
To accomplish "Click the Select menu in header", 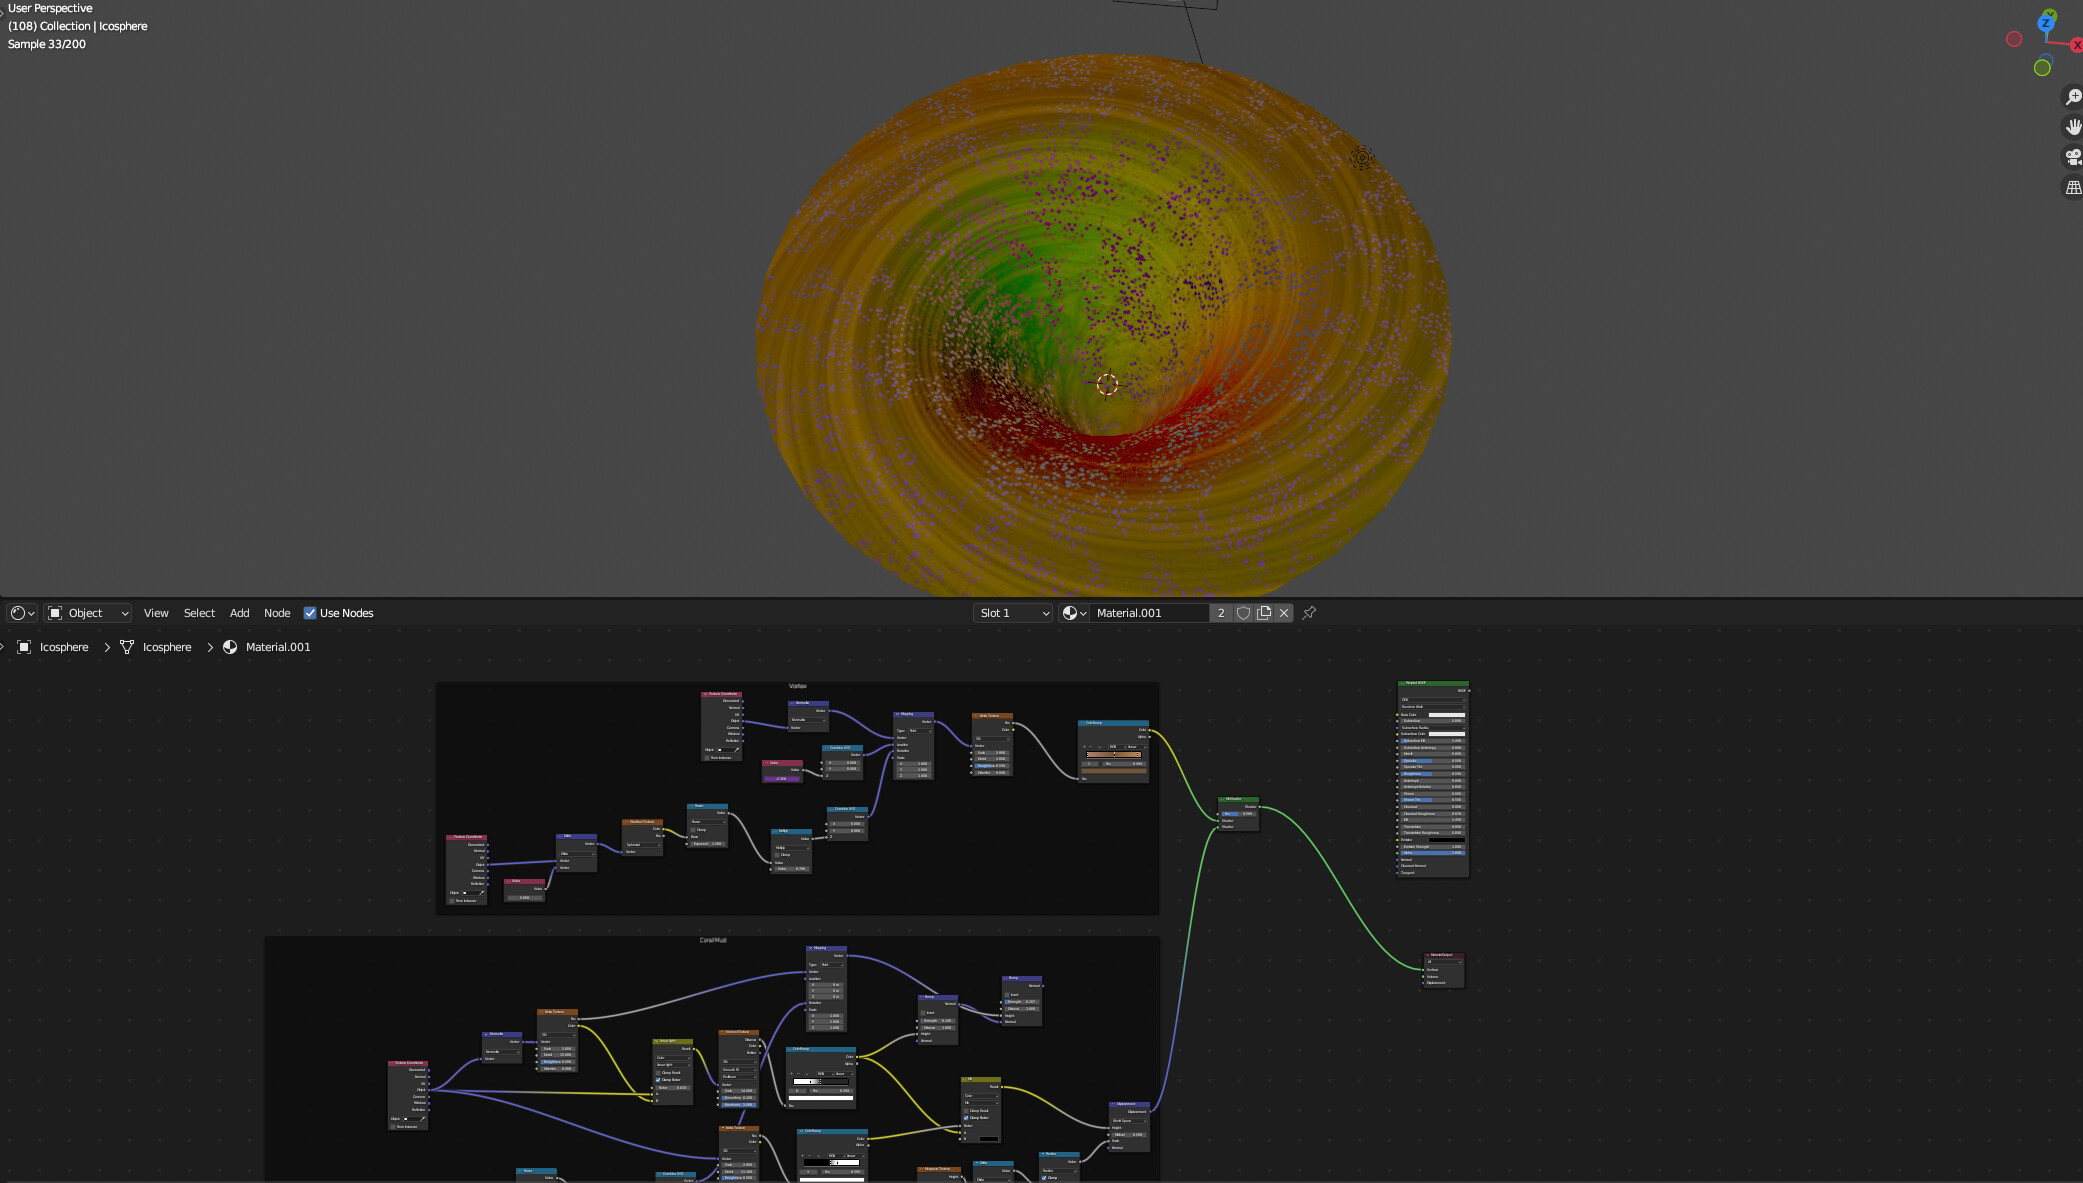I will coord(197,612).
